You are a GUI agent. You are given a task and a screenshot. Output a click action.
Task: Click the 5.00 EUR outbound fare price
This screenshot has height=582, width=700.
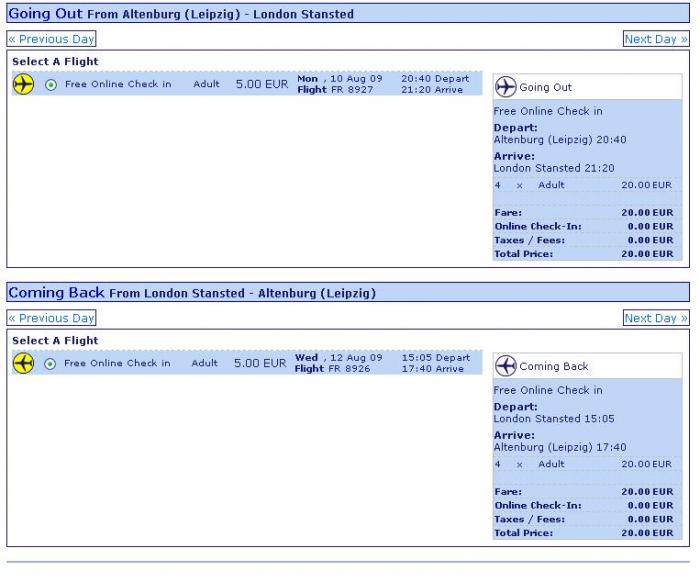tap(262, 84)
